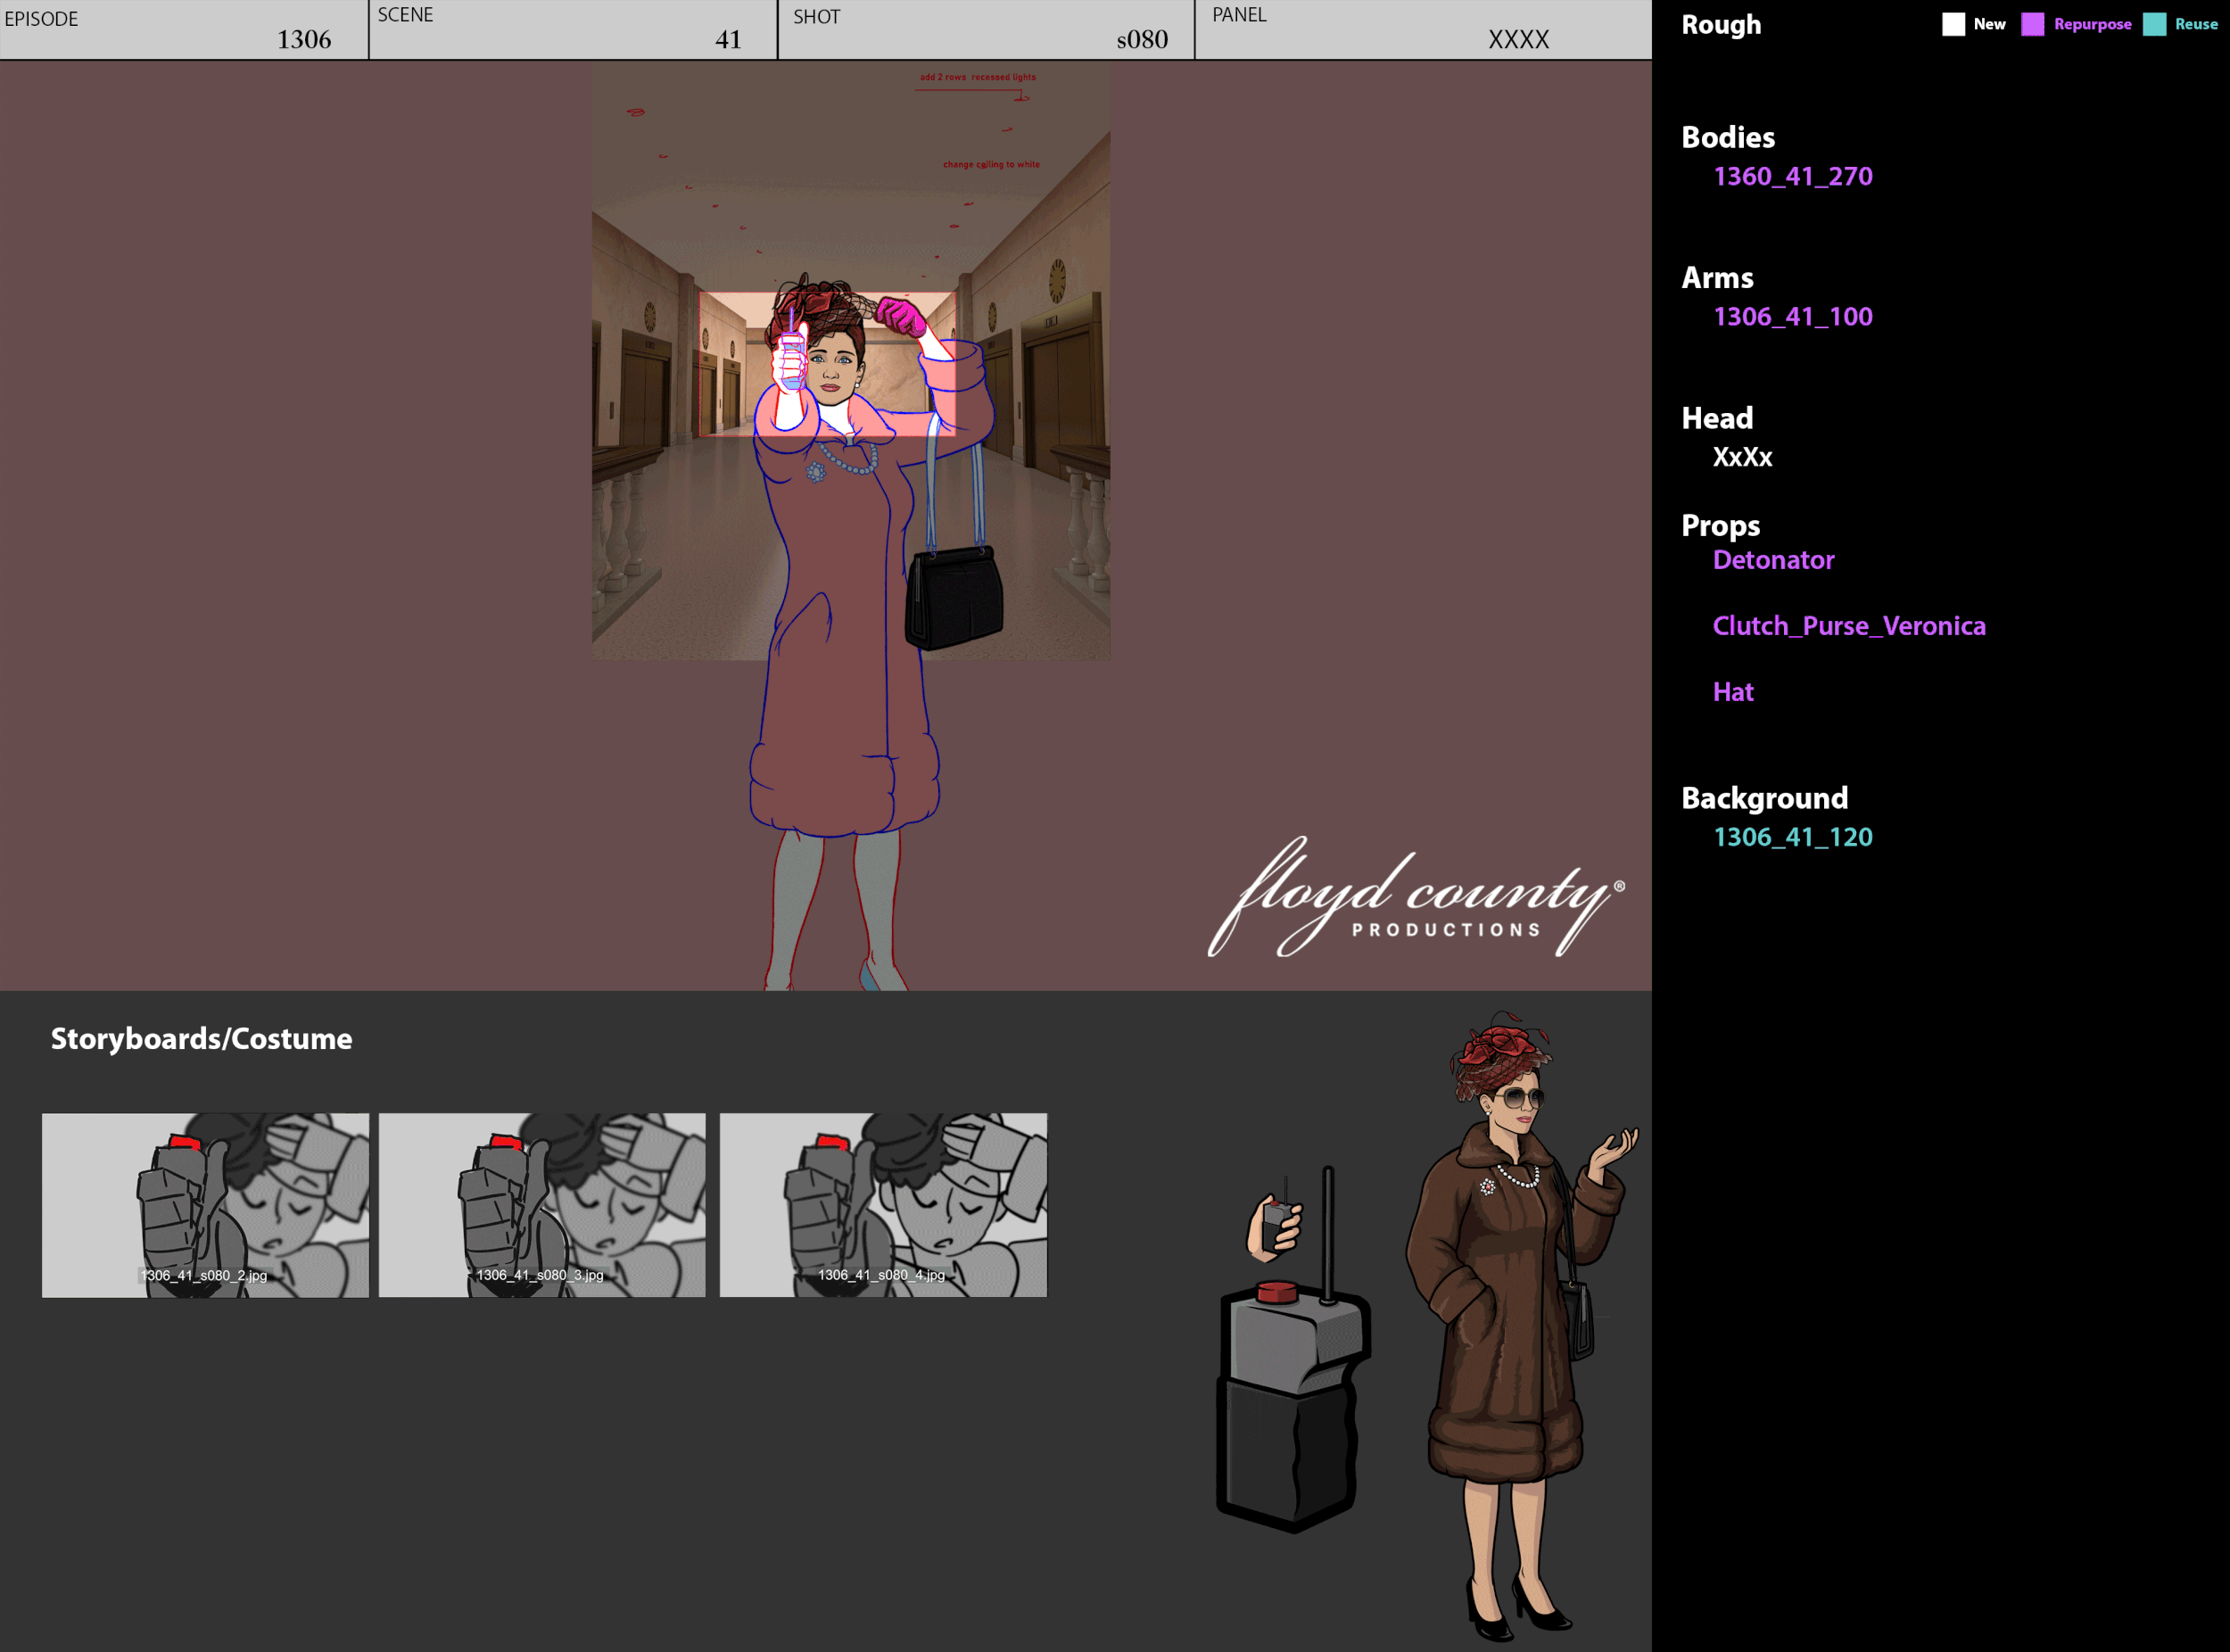Click the Background section heading
This screenshot has height=1652, width=2230.
pos(1764,798)
